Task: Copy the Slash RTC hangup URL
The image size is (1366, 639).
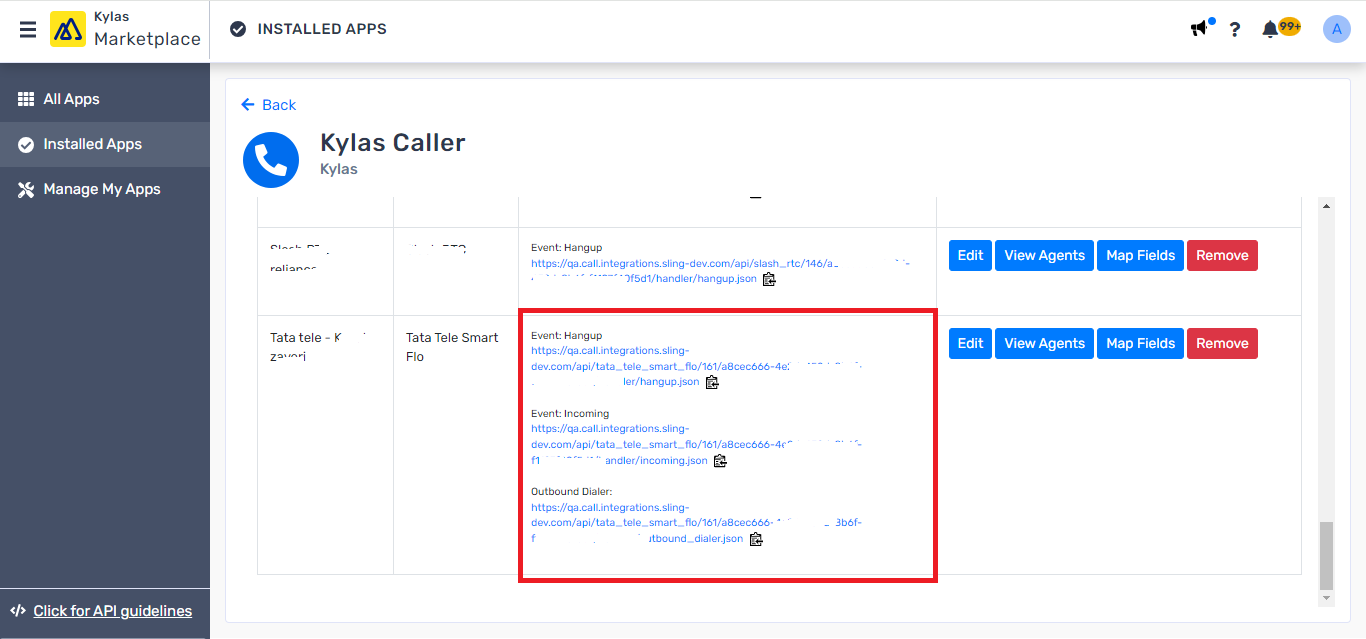Action: click(769, 279)
